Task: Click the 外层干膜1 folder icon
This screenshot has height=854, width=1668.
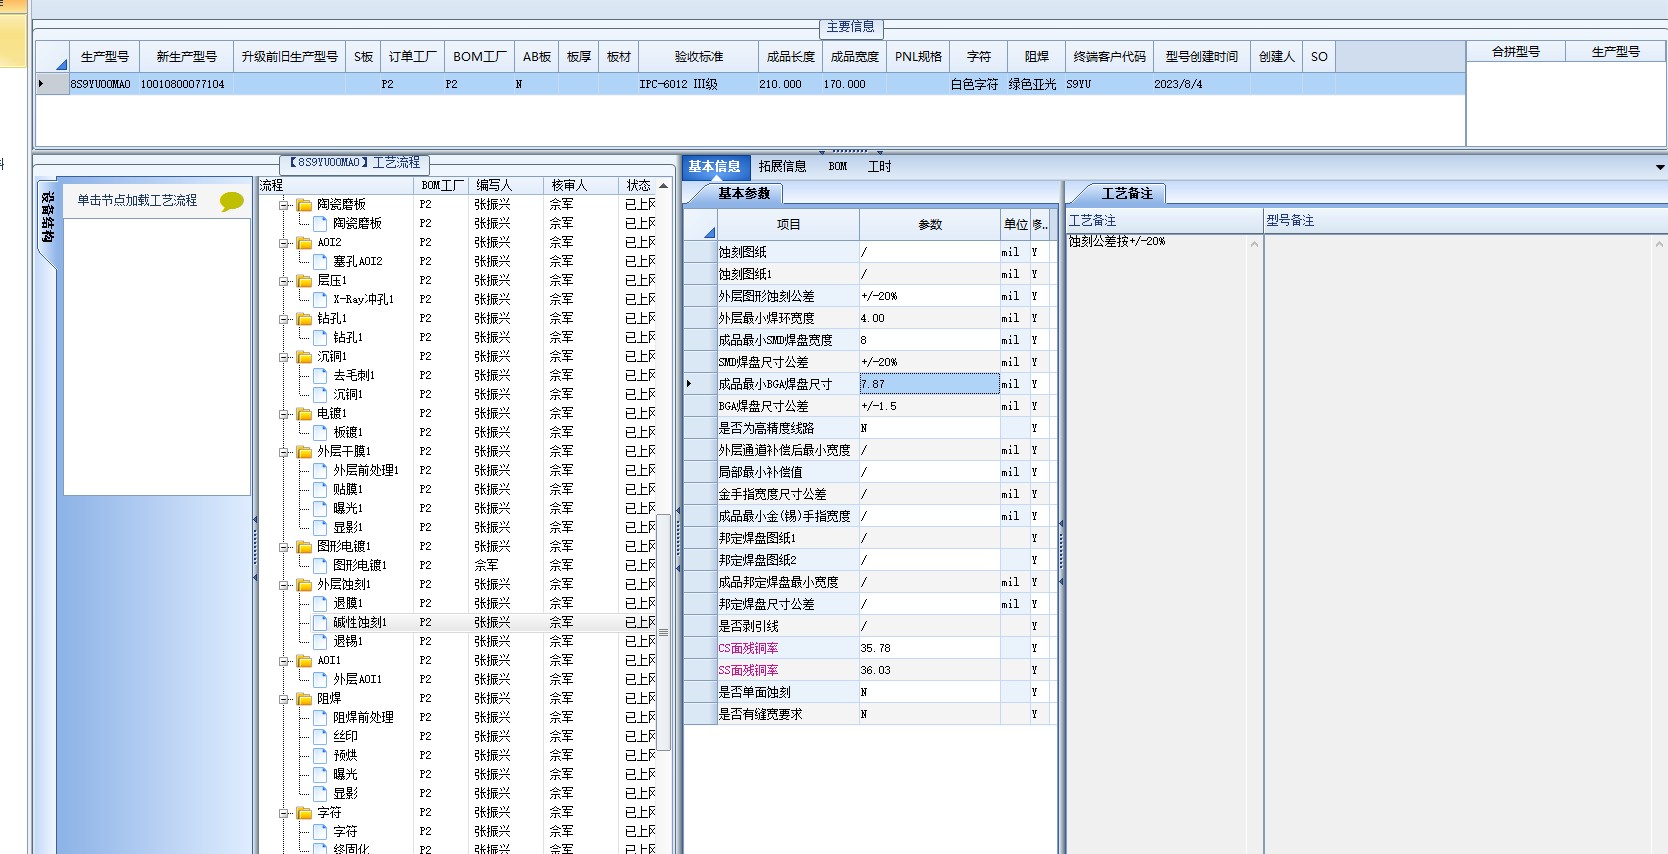Action: tap(305, 451)
